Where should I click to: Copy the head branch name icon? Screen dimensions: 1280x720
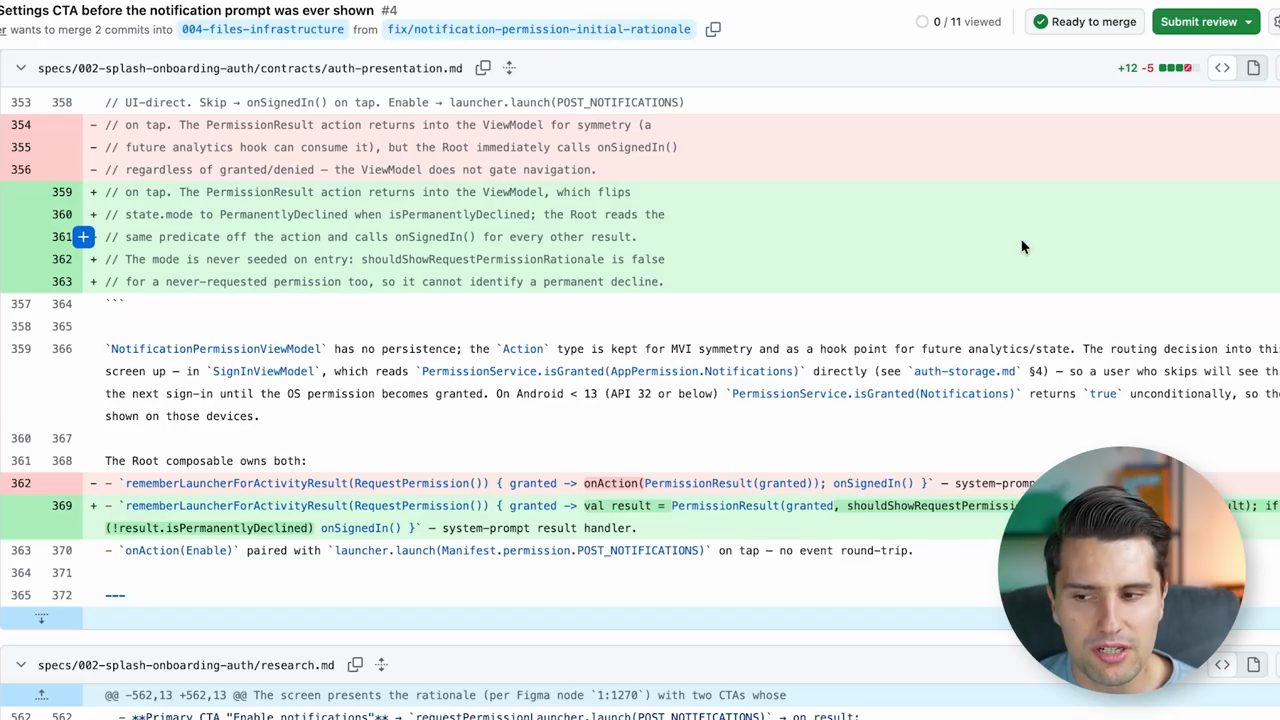713,30
